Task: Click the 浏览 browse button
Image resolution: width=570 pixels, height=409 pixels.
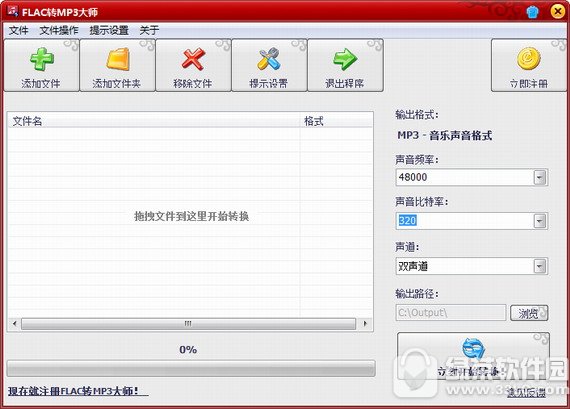Action: [x=529, y=313]
